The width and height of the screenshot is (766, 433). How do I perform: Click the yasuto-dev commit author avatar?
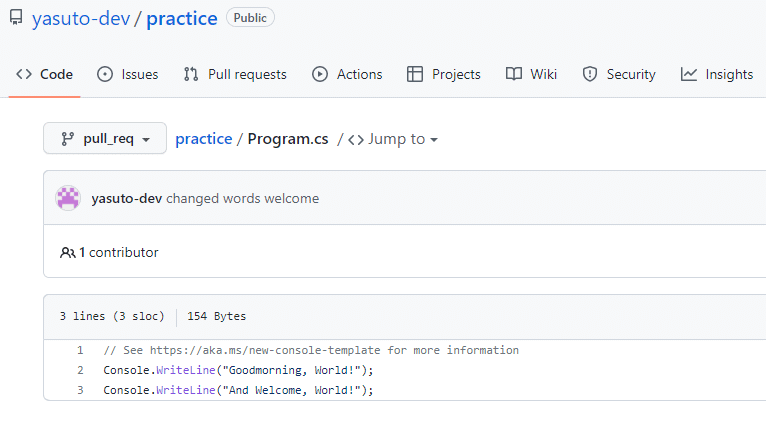[68, 198]
